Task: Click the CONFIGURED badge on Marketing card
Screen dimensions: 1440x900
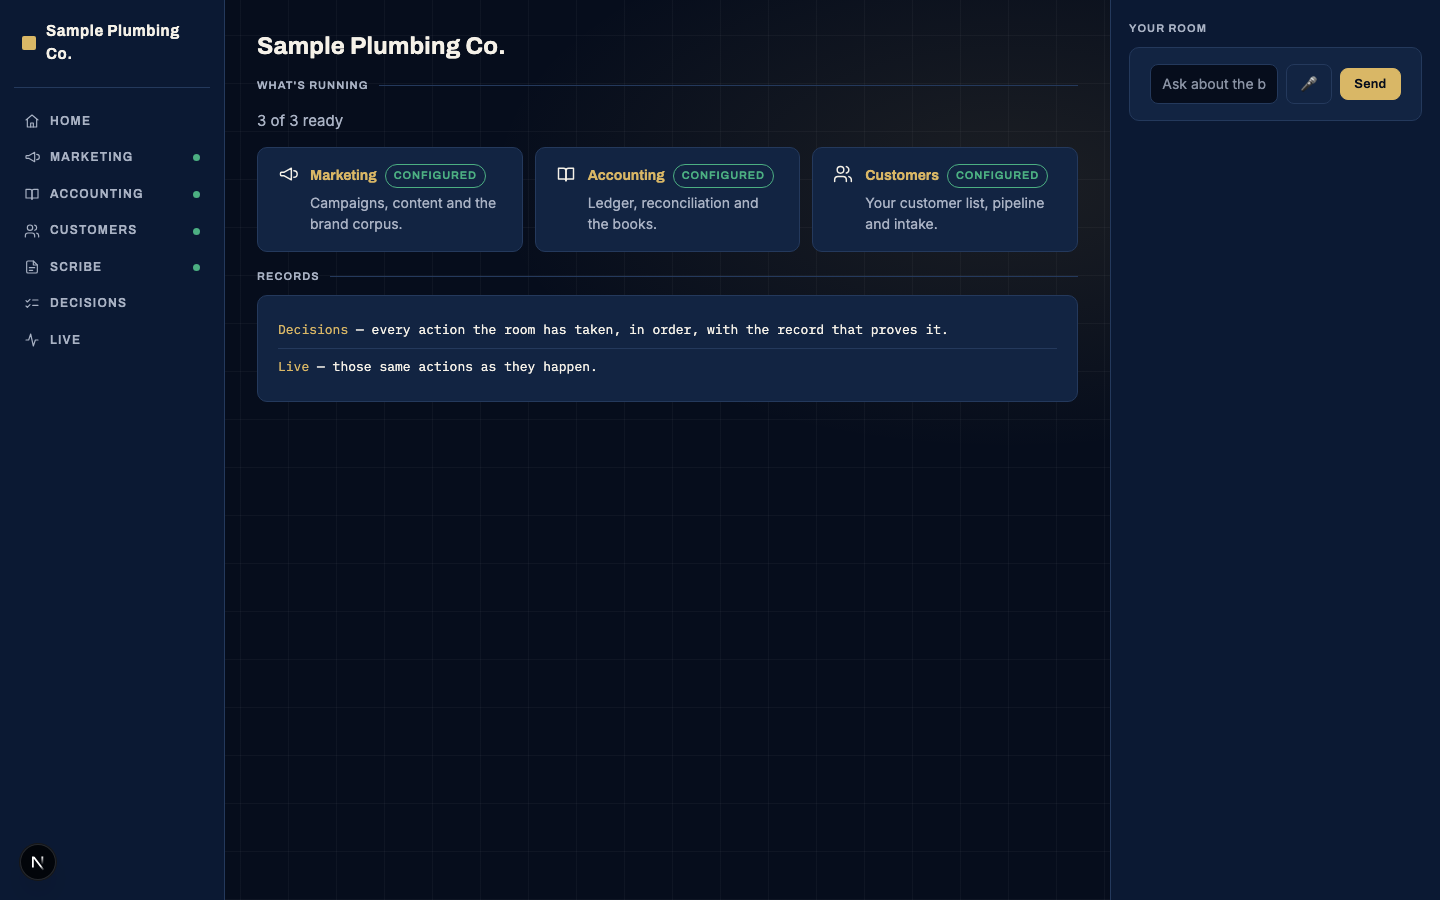Action: (x=435, y=175)
